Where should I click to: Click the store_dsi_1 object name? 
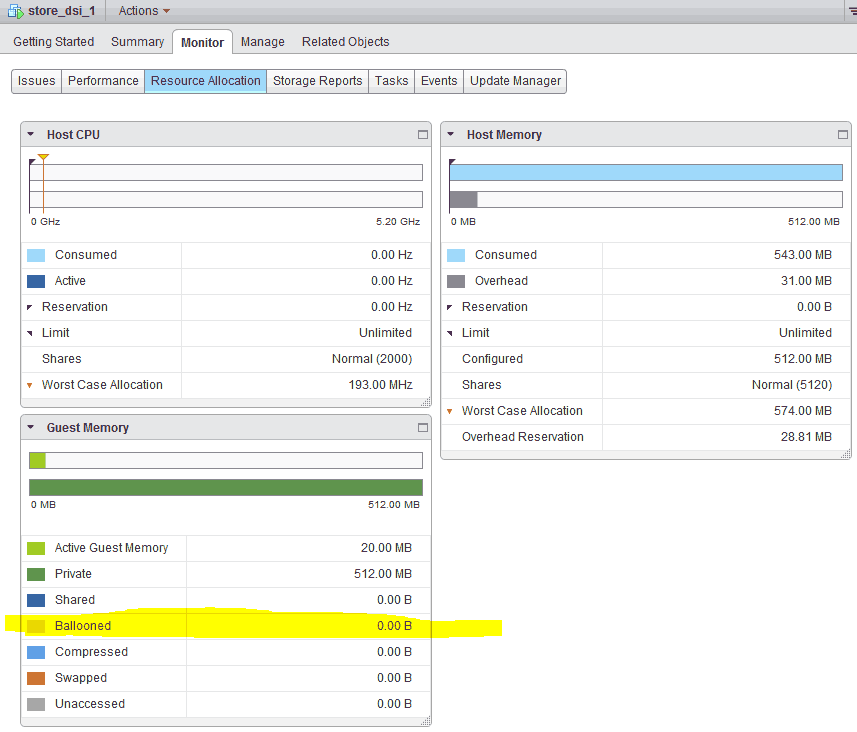point(62,11)
